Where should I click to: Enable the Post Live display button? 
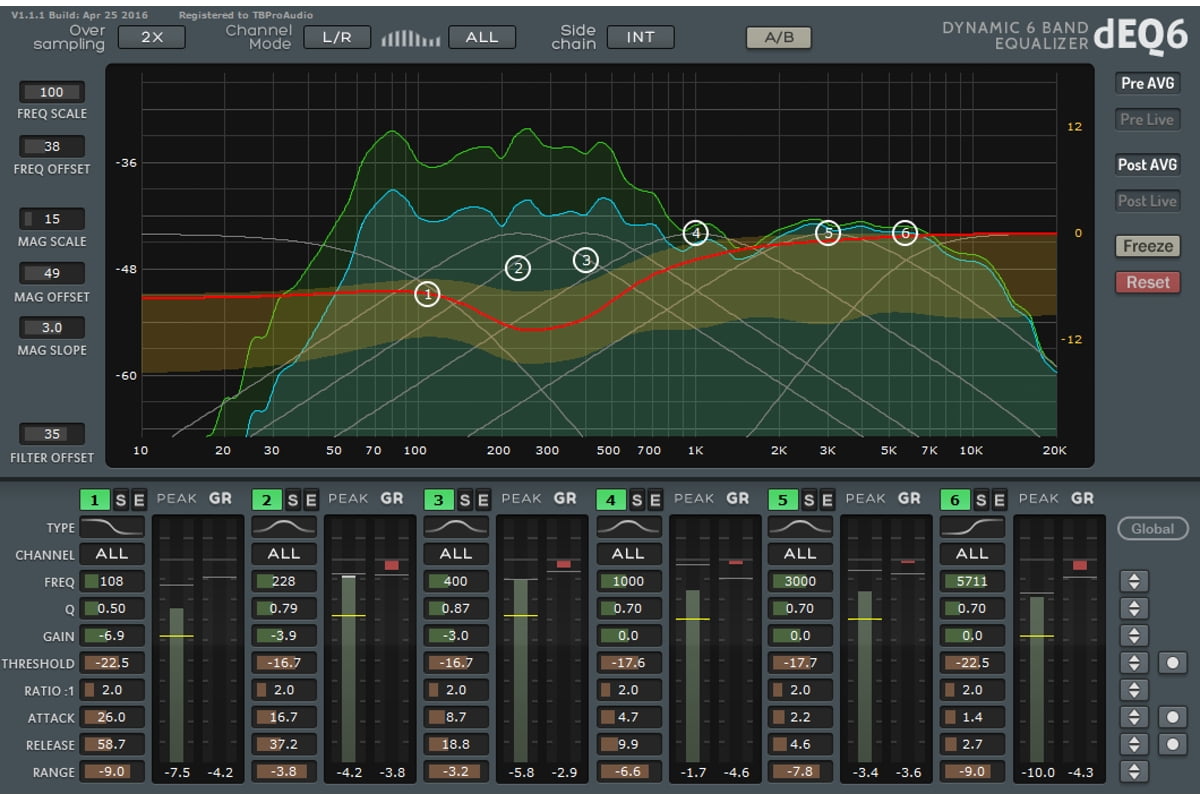point(1147,200)
